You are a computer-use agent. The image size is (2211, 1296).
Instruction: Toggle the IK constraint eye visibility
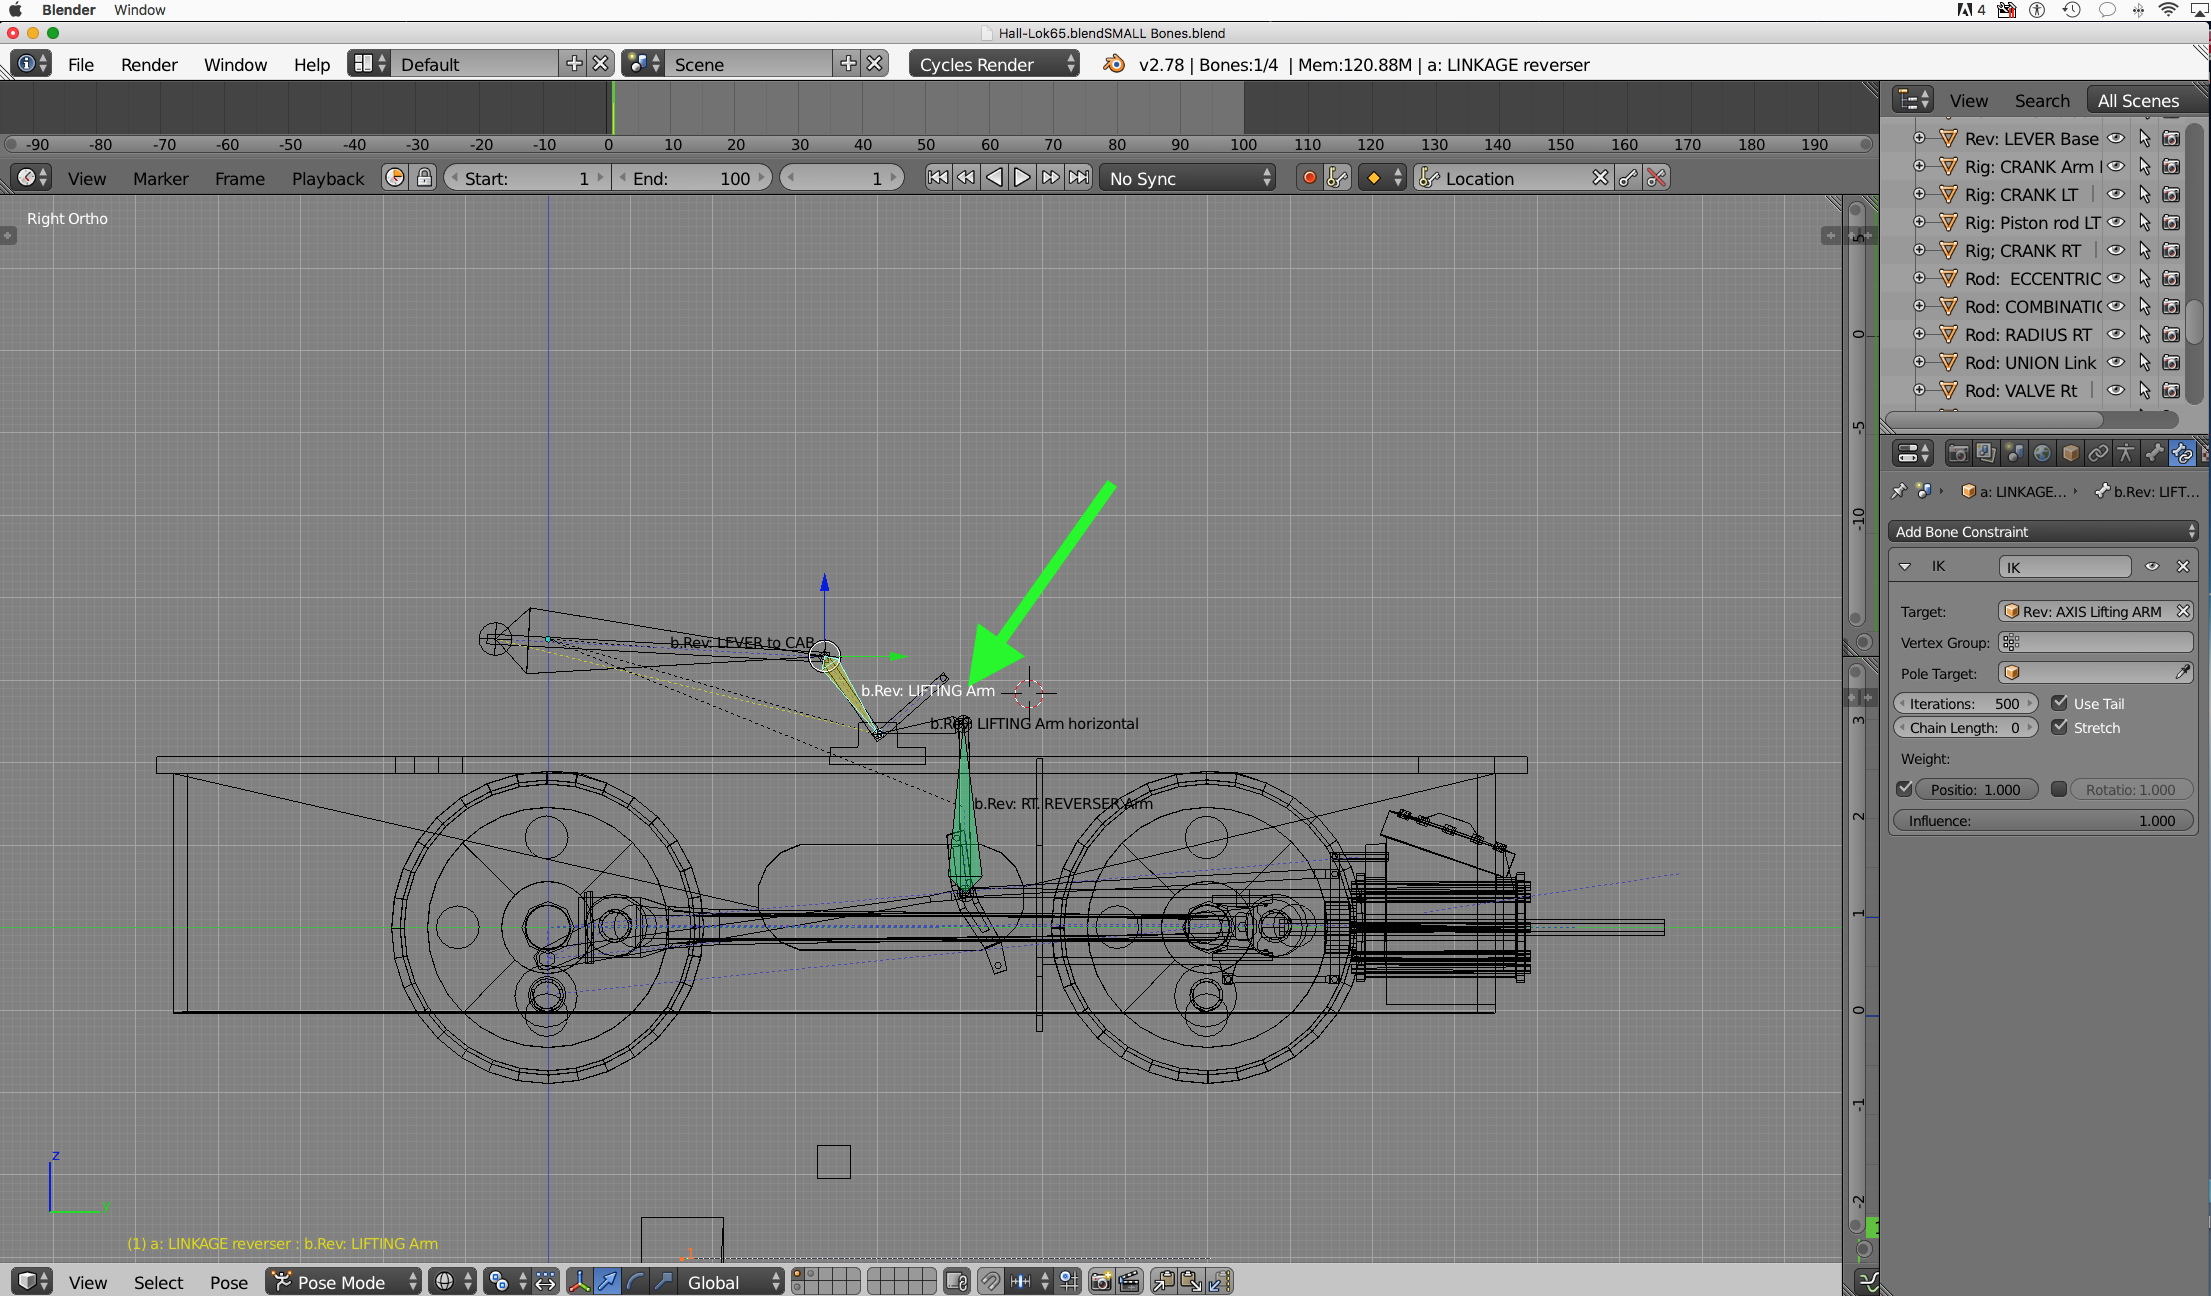pos(2152,567)
